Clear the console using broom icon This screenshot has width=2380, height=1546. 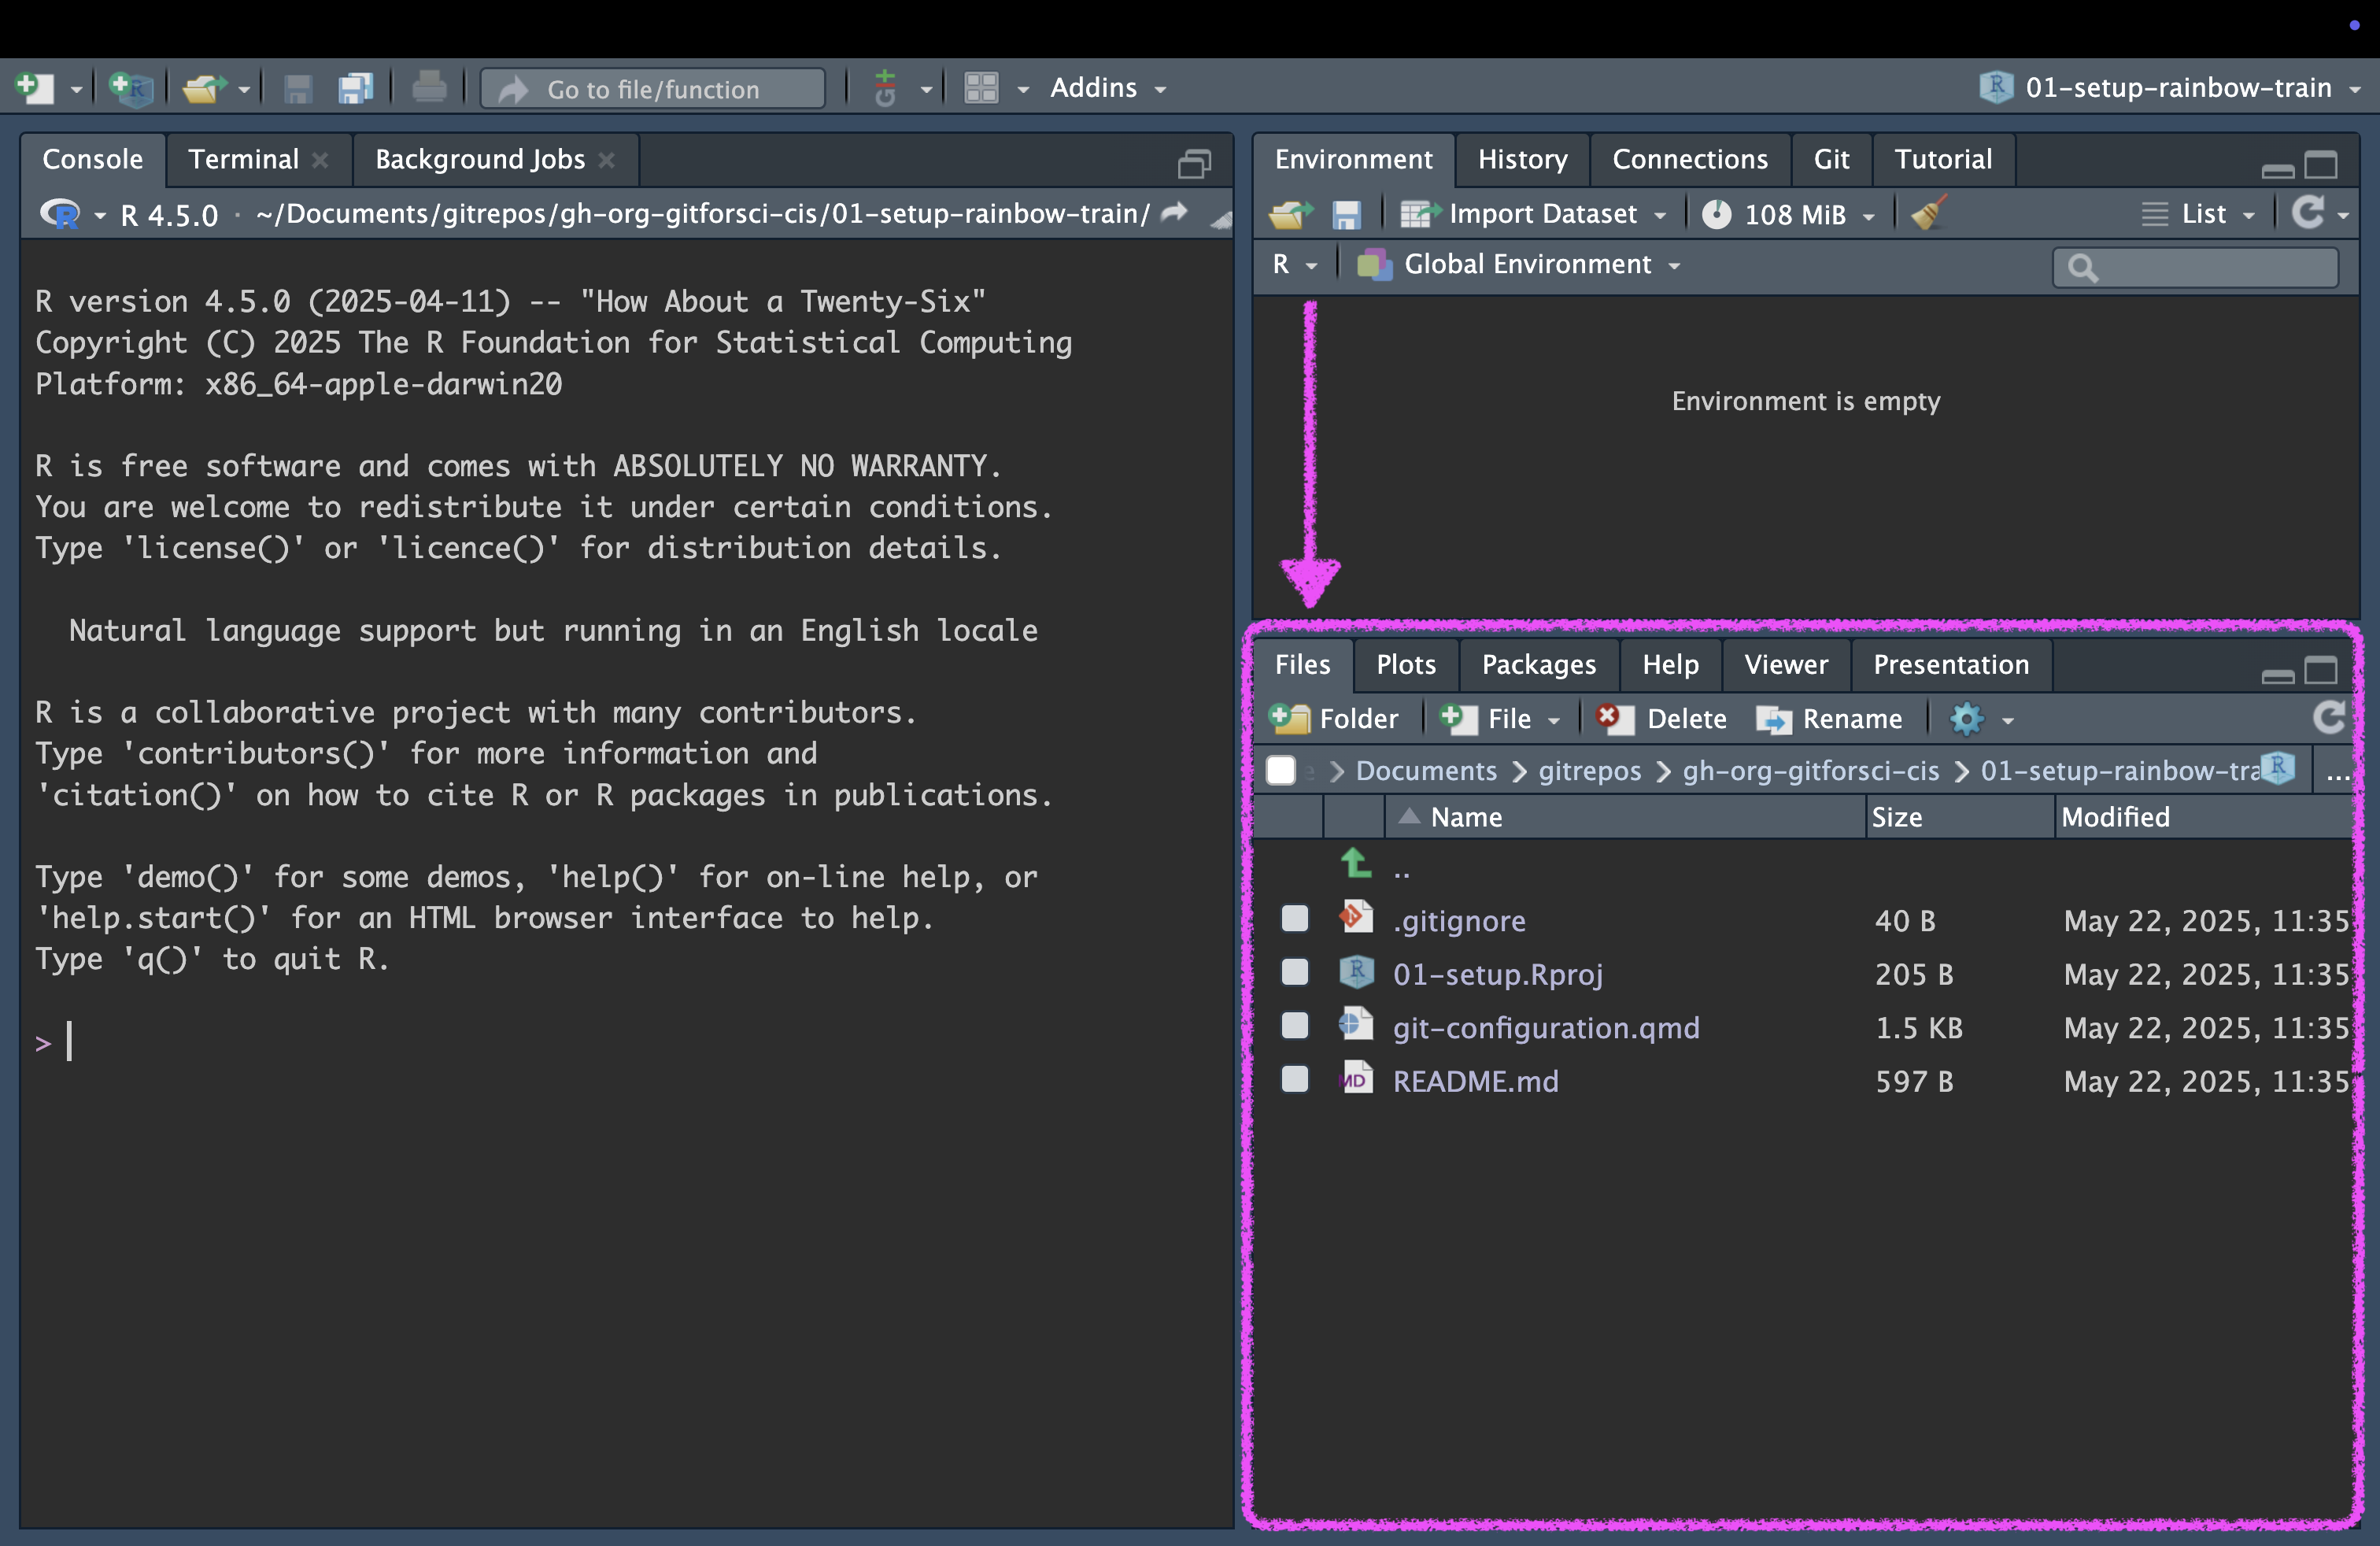pos(1220,219)
